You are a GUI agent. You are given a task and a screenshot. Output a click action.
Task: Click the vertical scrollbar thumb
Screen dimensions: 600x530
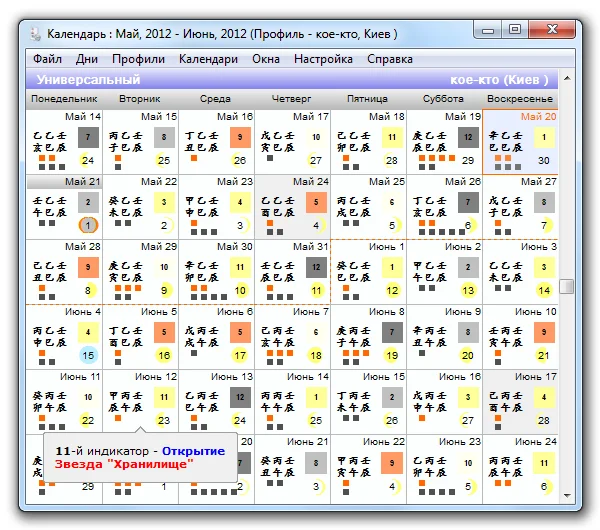click(x=567, y=286)
